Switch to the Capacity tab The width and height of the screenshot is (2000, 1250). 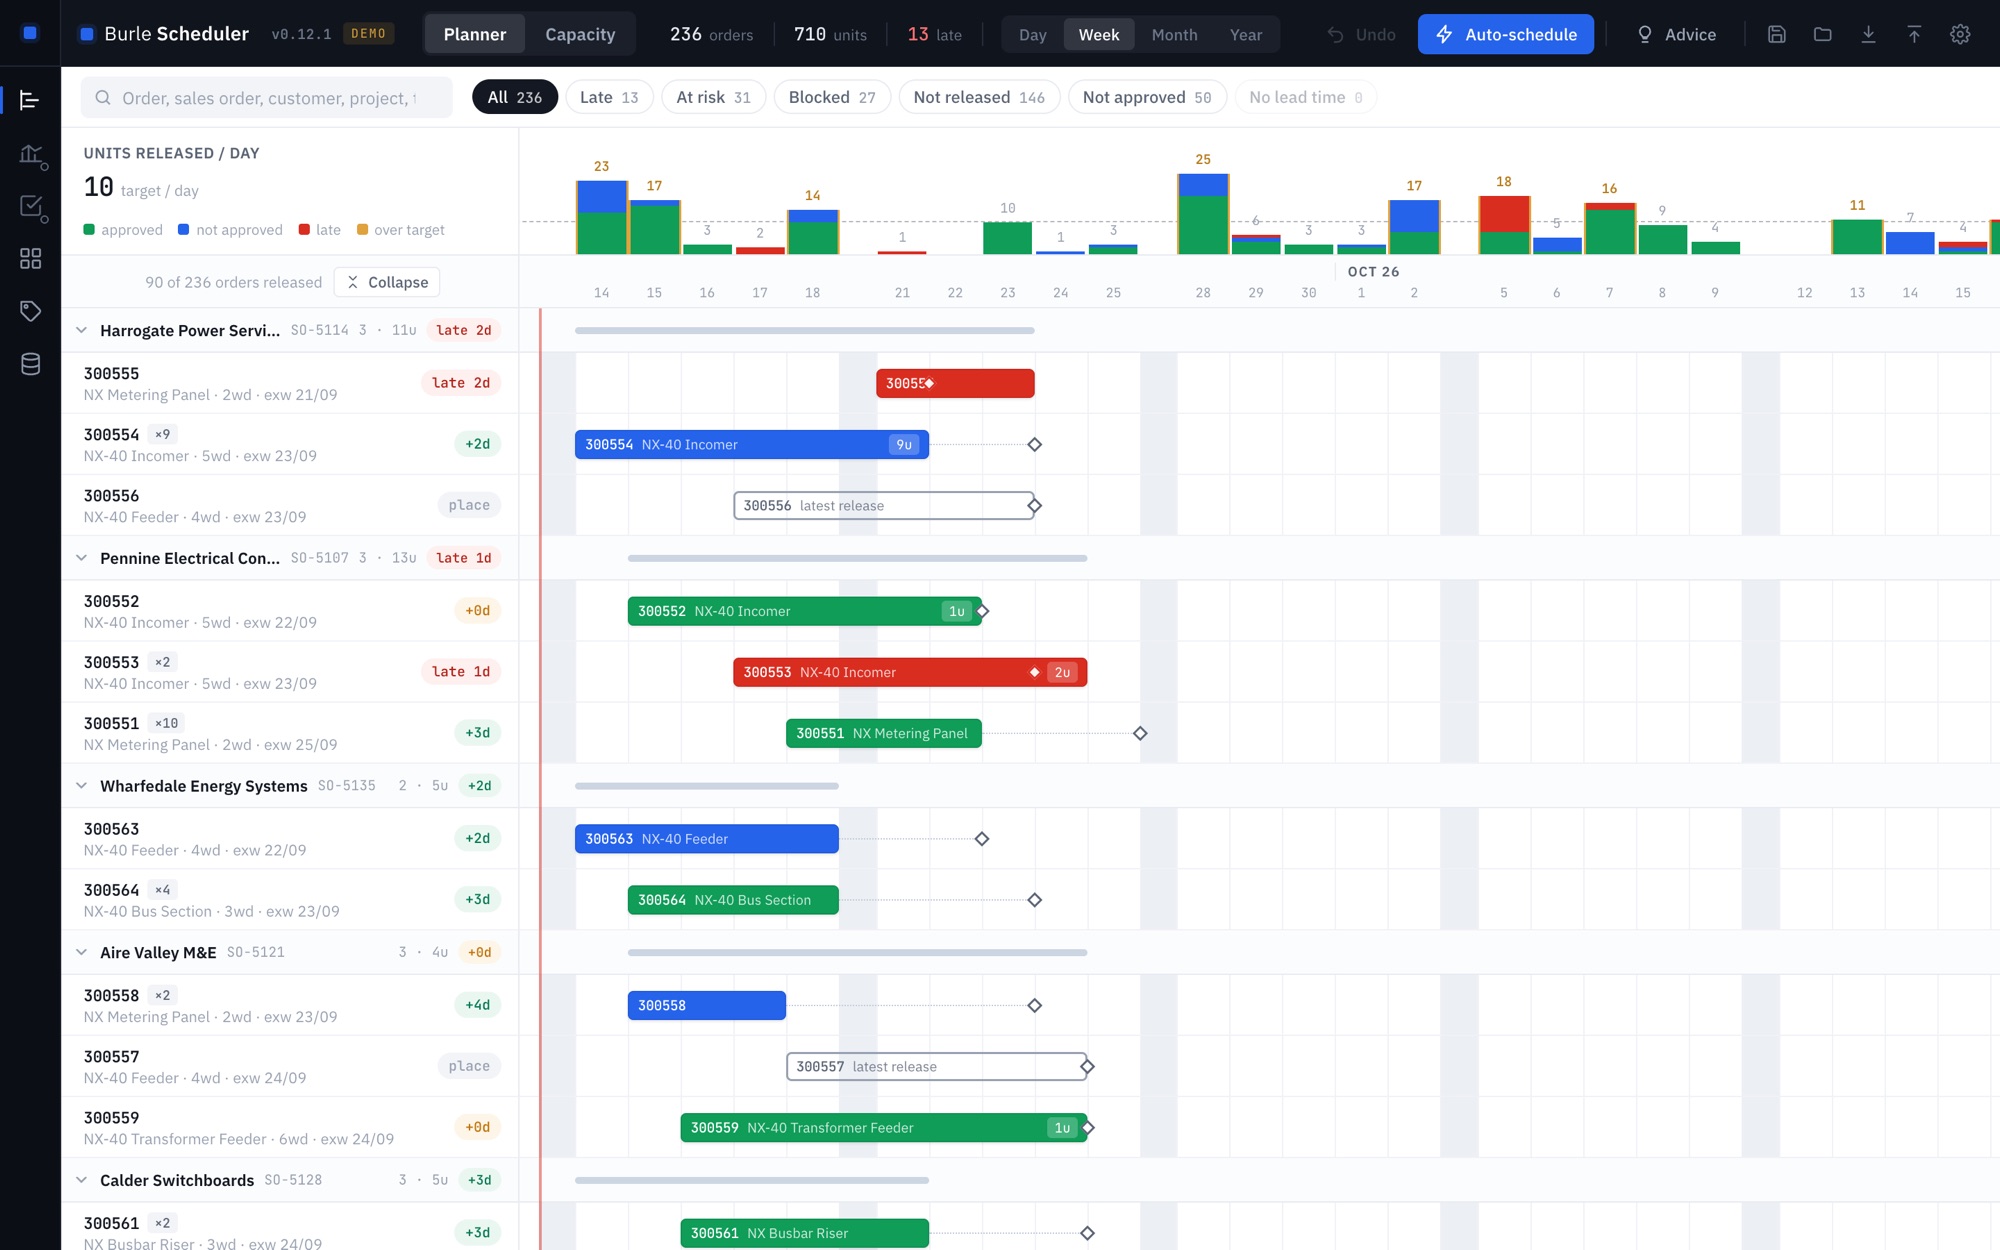point(580,34)
